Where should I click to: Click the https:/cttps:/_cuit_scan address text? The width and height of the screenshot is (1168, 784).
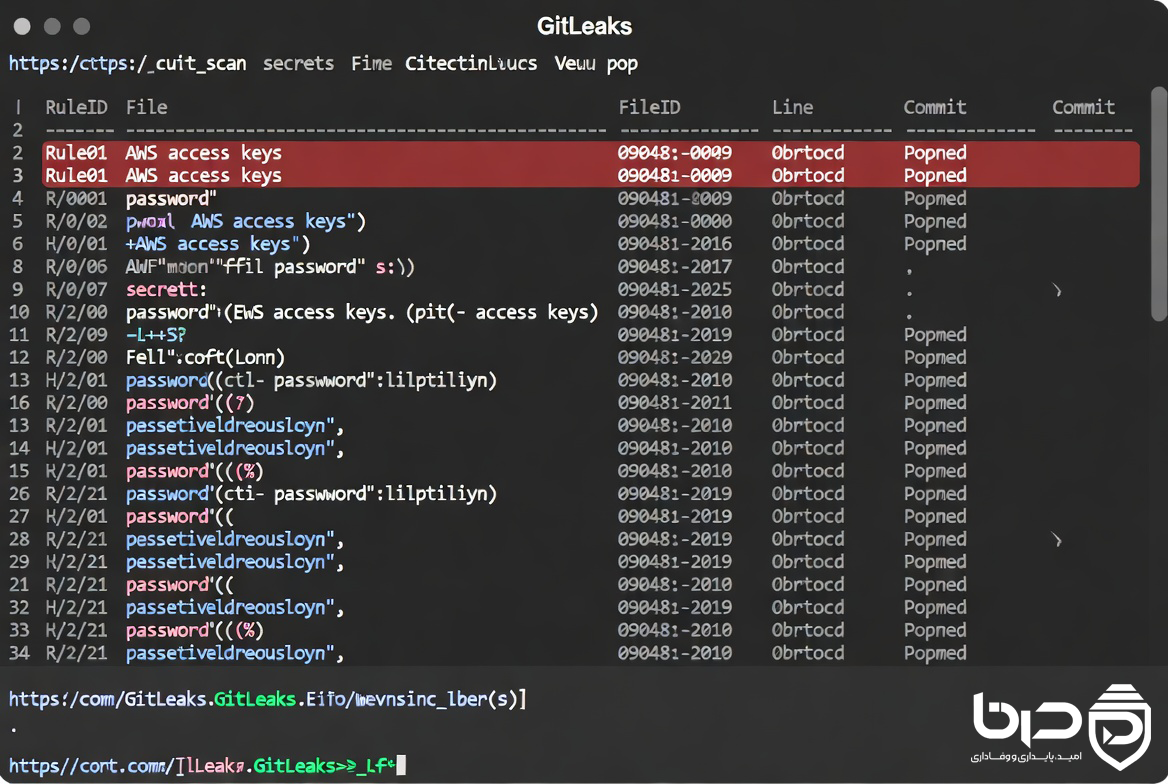127,64
